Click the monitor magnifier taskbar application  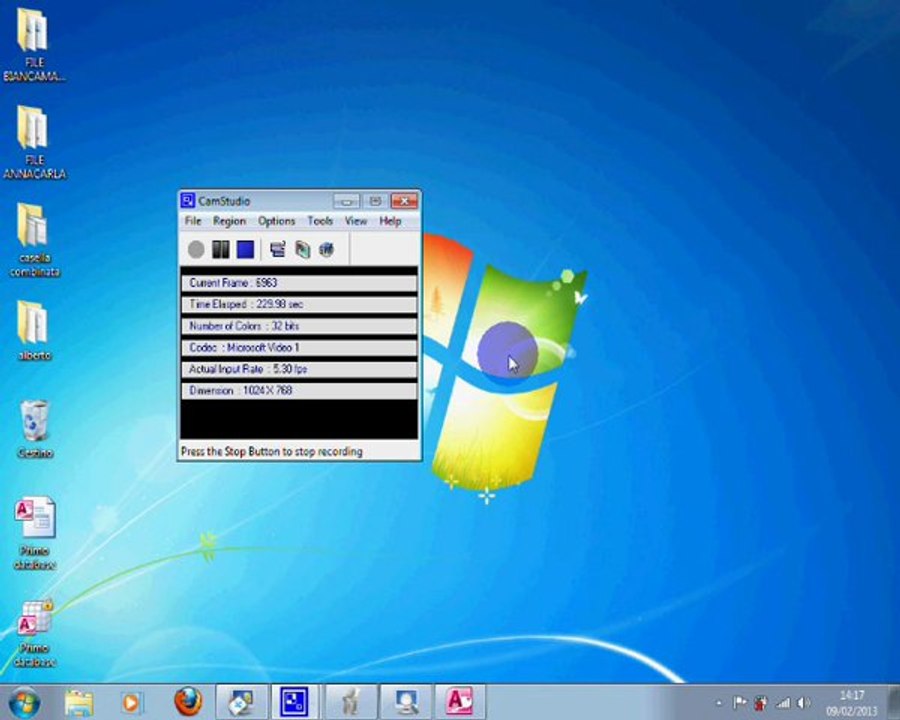click(x=406, y=702)
